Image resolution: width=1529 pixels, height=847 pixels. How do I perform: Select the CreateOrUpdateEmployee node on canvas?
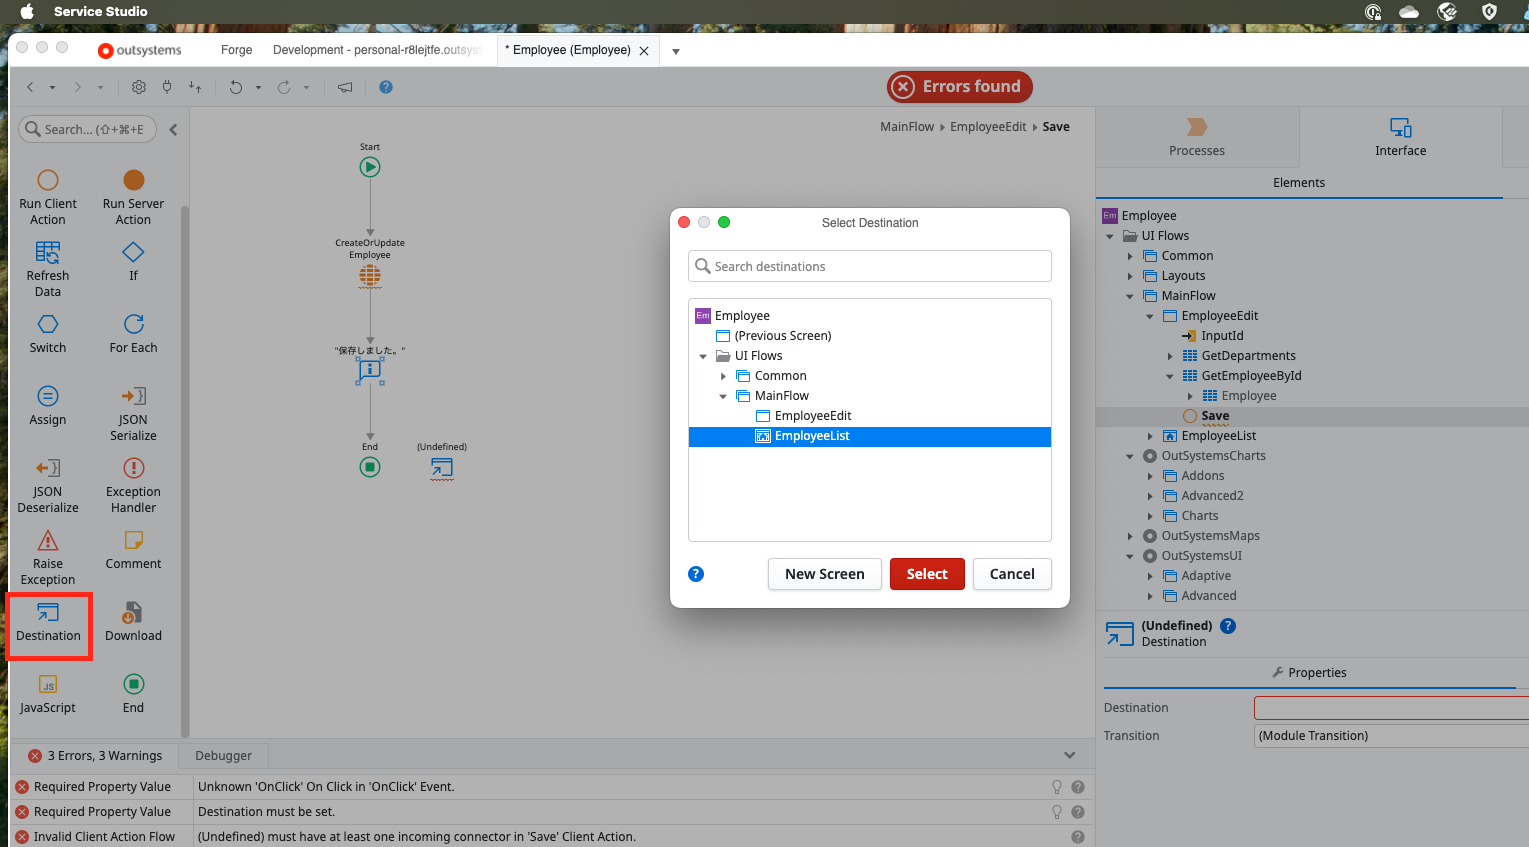pyautogui.click(x=370, y=275)
